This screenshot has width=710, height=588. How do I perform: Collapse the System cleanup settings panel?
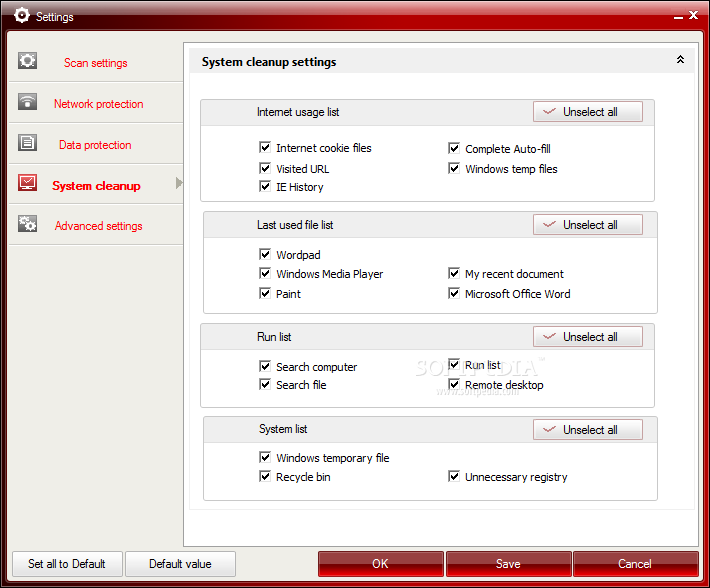coord(680,61)
